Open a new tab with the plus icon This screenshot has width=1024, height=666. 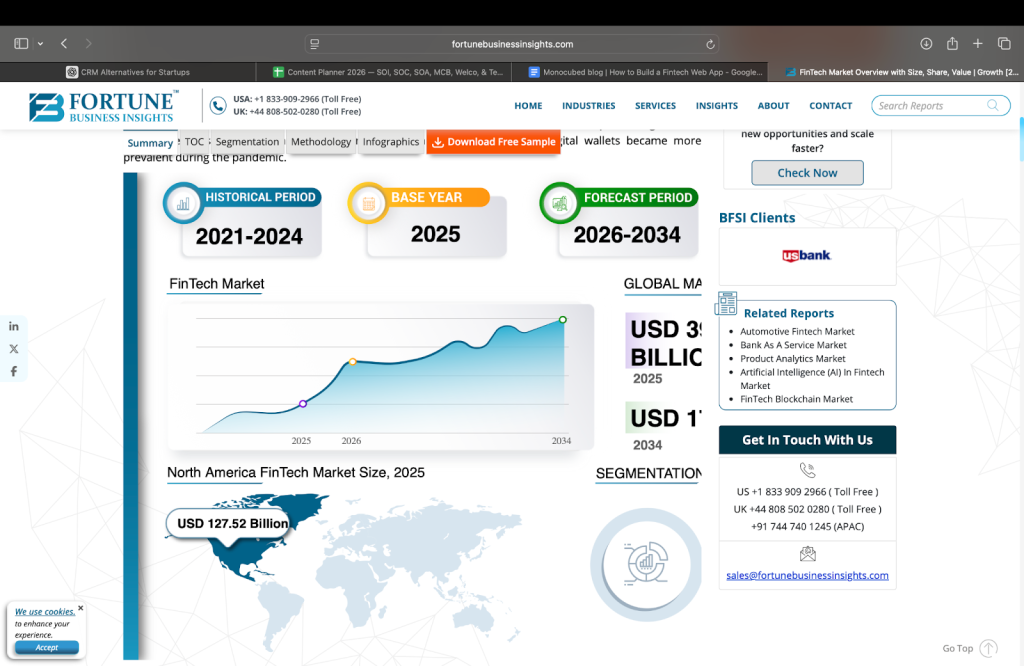pos(977,43)
